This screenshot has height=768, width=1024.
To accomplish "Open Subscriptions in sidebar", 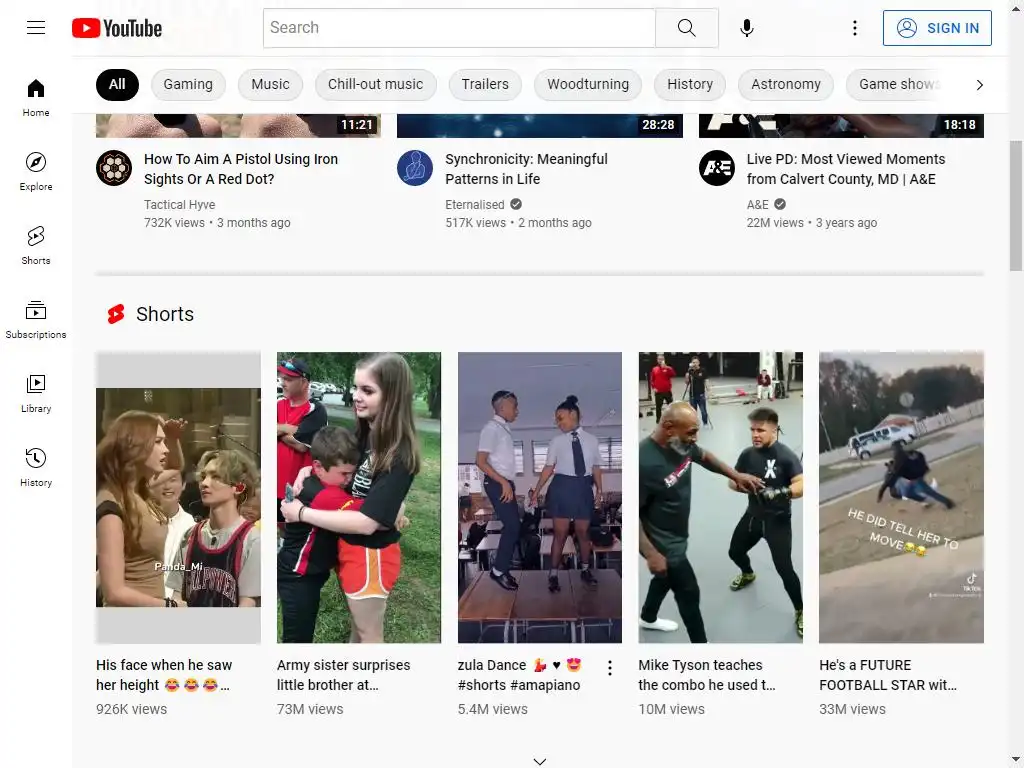I will tap(36, 319).
